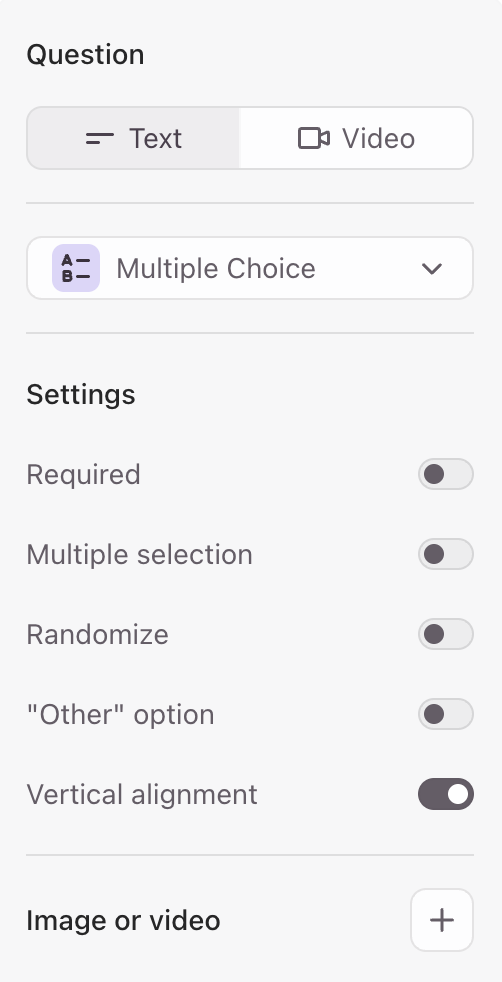Click the Vertical alignment setting label
The width and height of the screenshot is (502, 982).
click(142, 795)
